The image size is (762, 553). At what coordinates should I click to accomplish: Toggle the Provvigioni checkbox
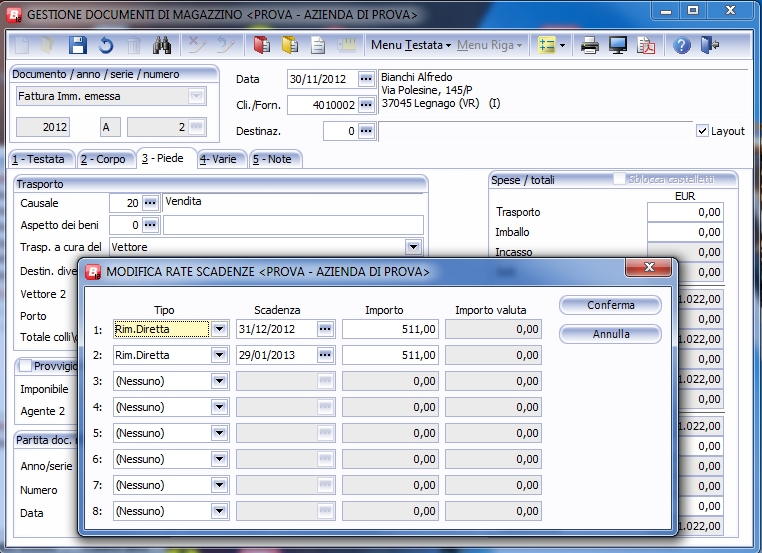[26, 367]
